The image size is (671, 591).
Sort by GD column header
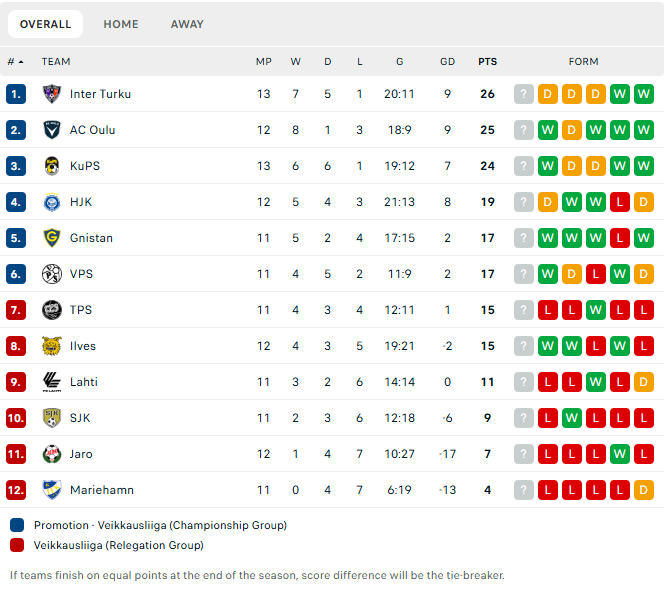pyautogui.click(x=447, y=62)
